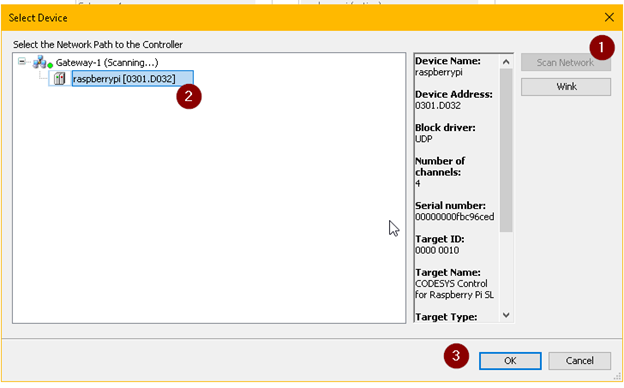Click the Select Device title text
Viewport: 624px width, 388px height.
[38, 18]
